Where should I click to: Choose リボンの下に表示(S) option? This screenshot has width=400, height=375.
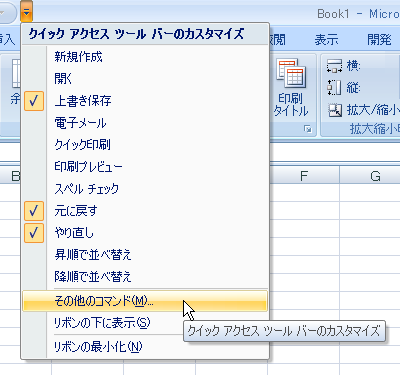(x=145, y=323)
